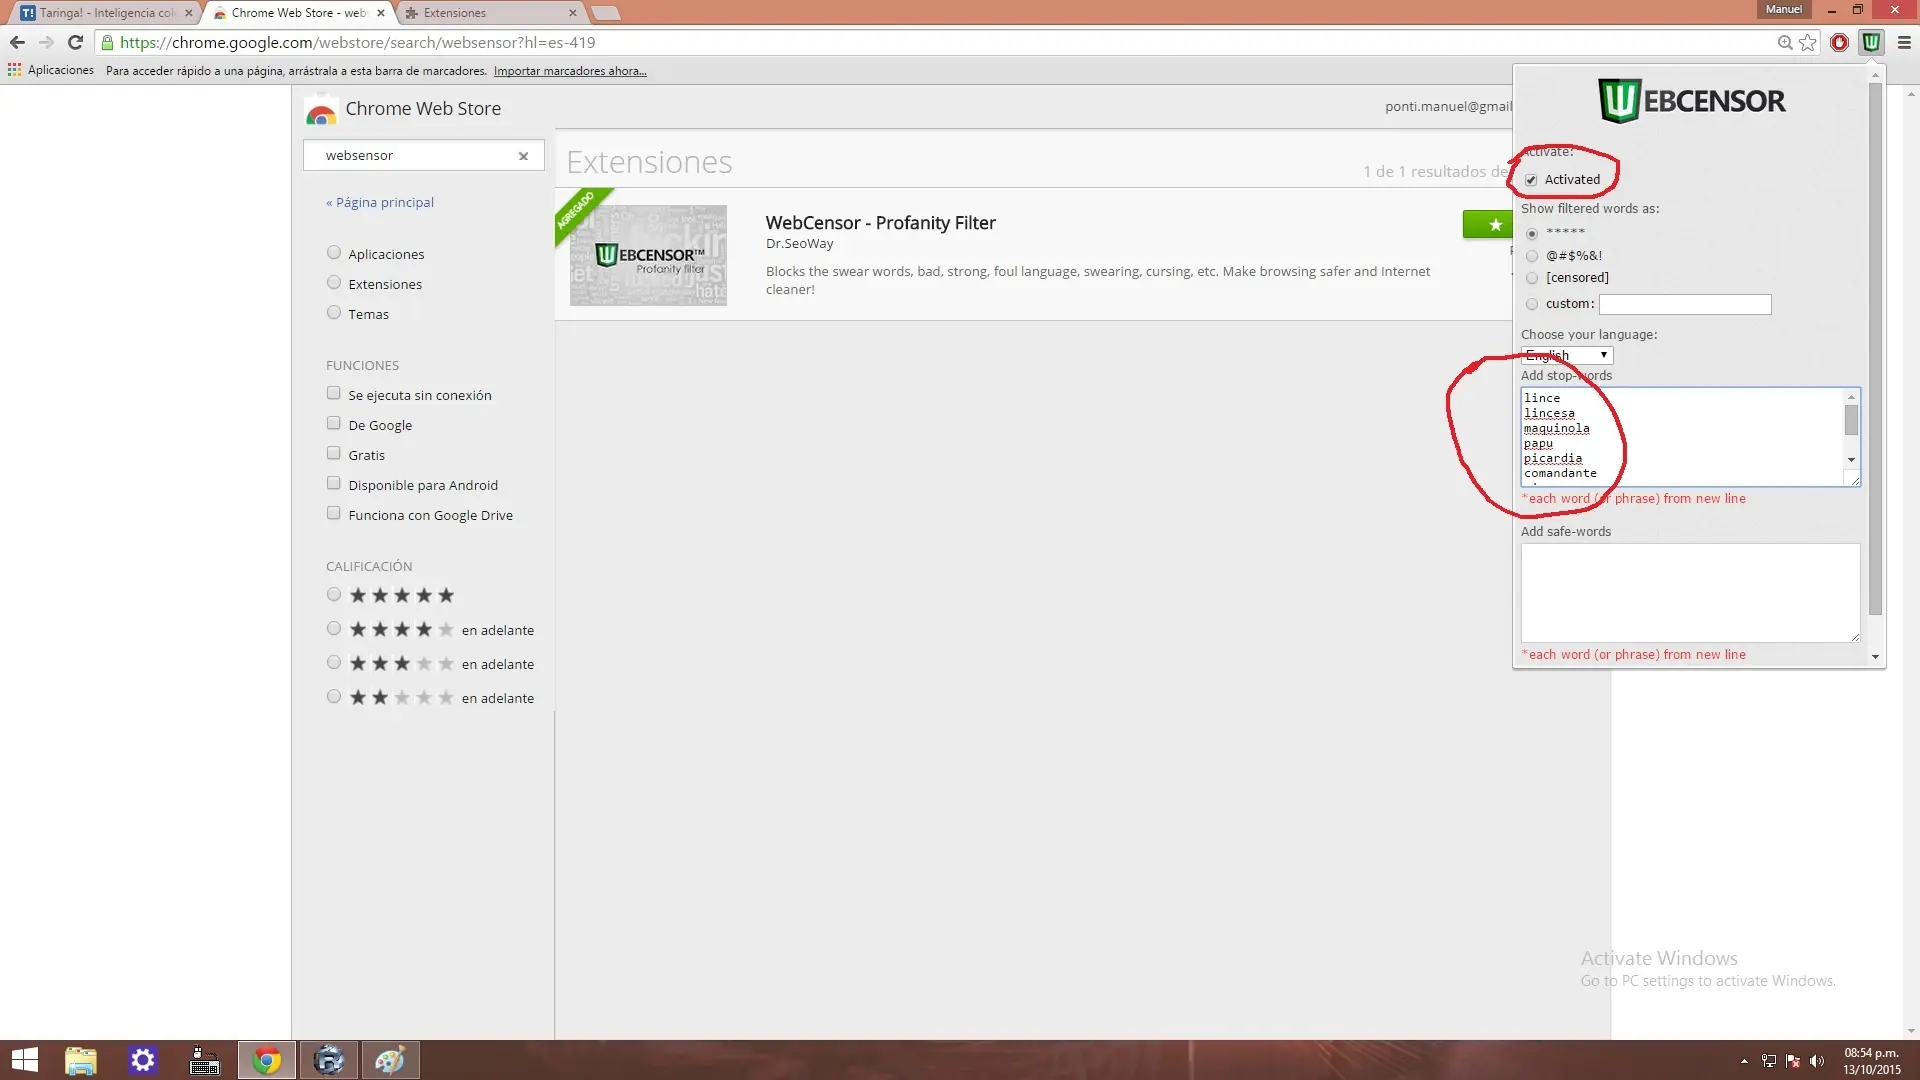
Task: Switch to the Extensiones tab
Action: (488, 13)
